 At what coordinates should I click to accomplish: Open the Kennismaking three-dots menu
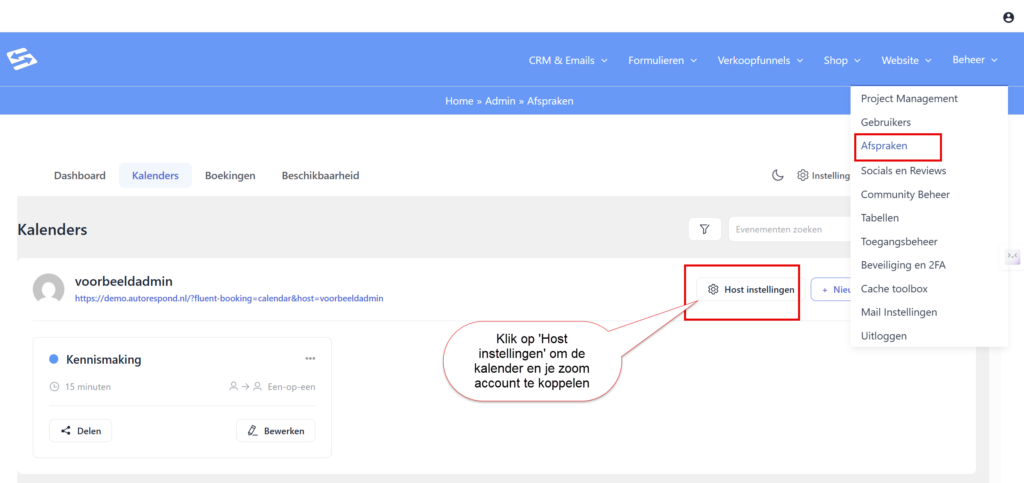pyautogui.click(x=310, y=358)
